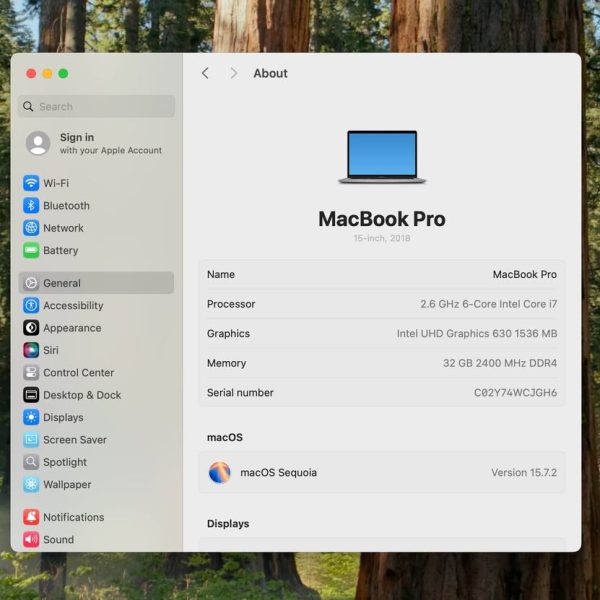Image resolution: width=600 pixels, height=600 pixels.
Task: Go back with the left chevron
Action: pos(205,73)
